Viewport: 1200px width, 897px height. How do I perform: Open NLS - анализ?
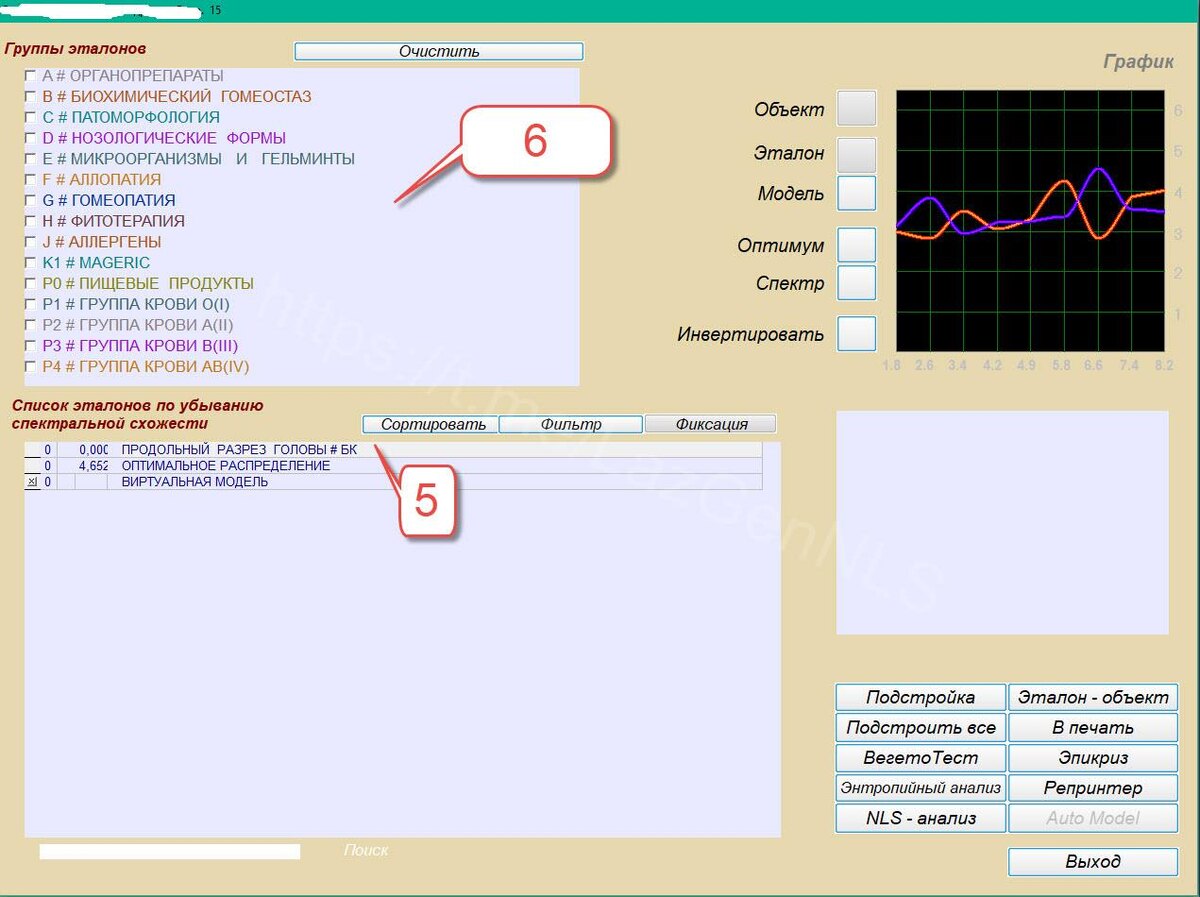pos(920,817)
